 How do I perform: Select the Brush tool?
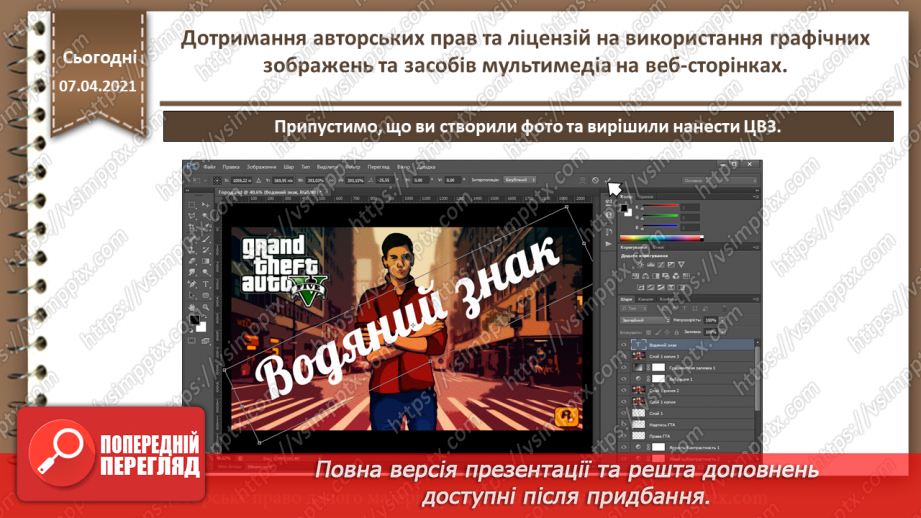(206, 238)
